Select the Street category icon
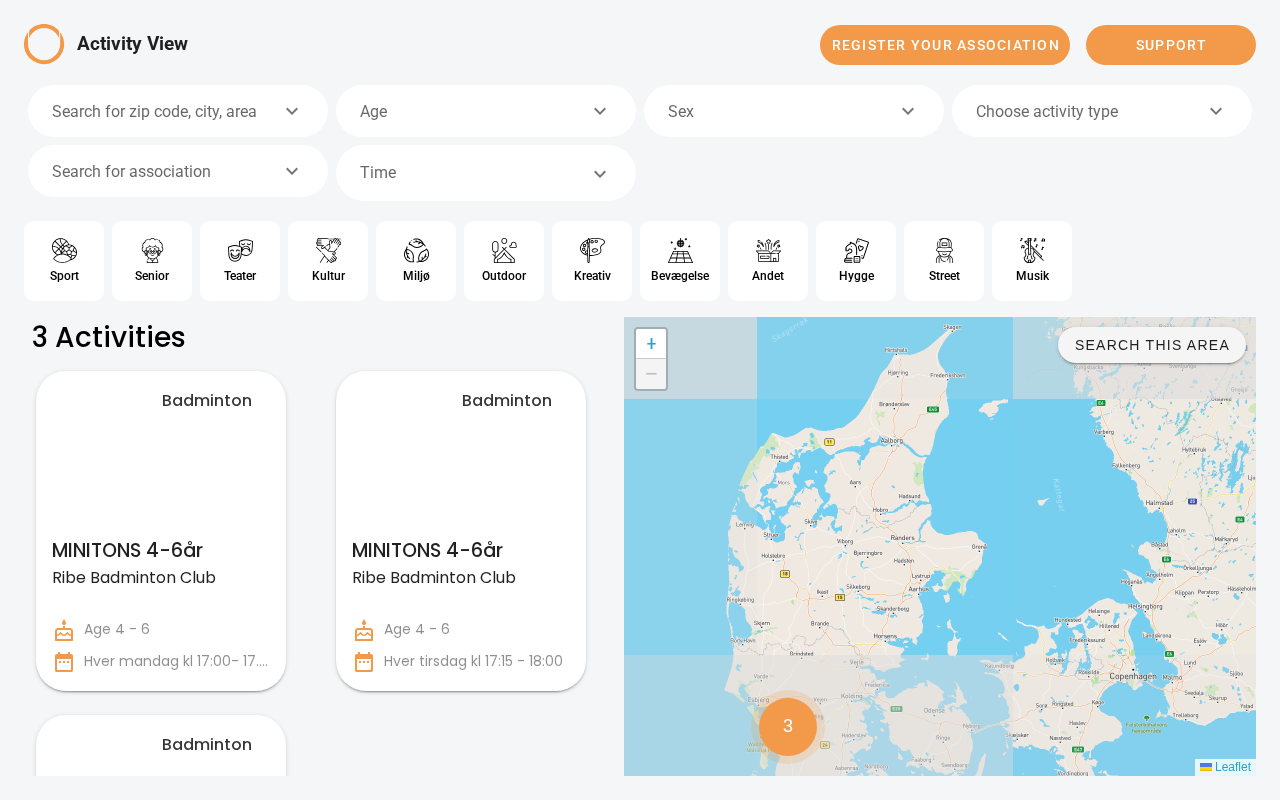 (944, 251)
